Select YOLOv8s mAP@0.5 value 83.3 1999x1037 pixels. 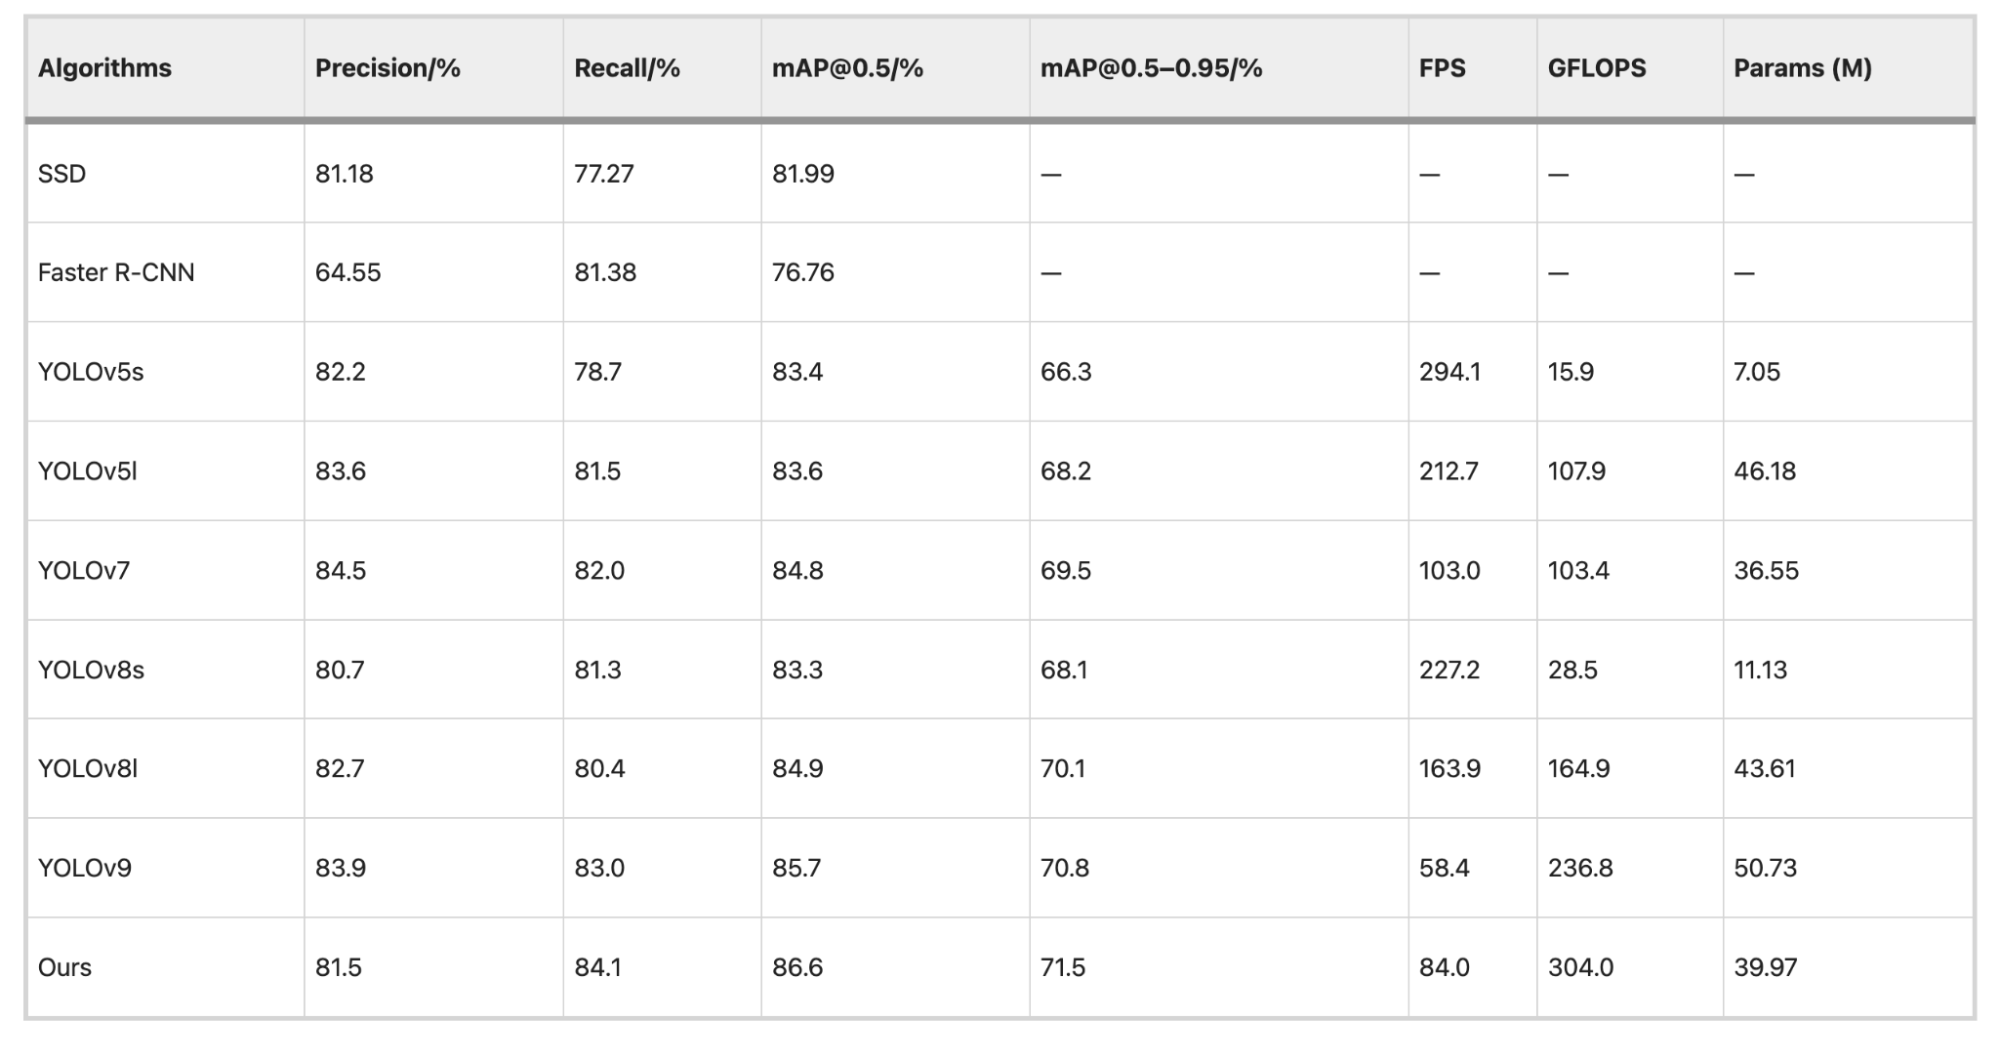pos(797,670)
